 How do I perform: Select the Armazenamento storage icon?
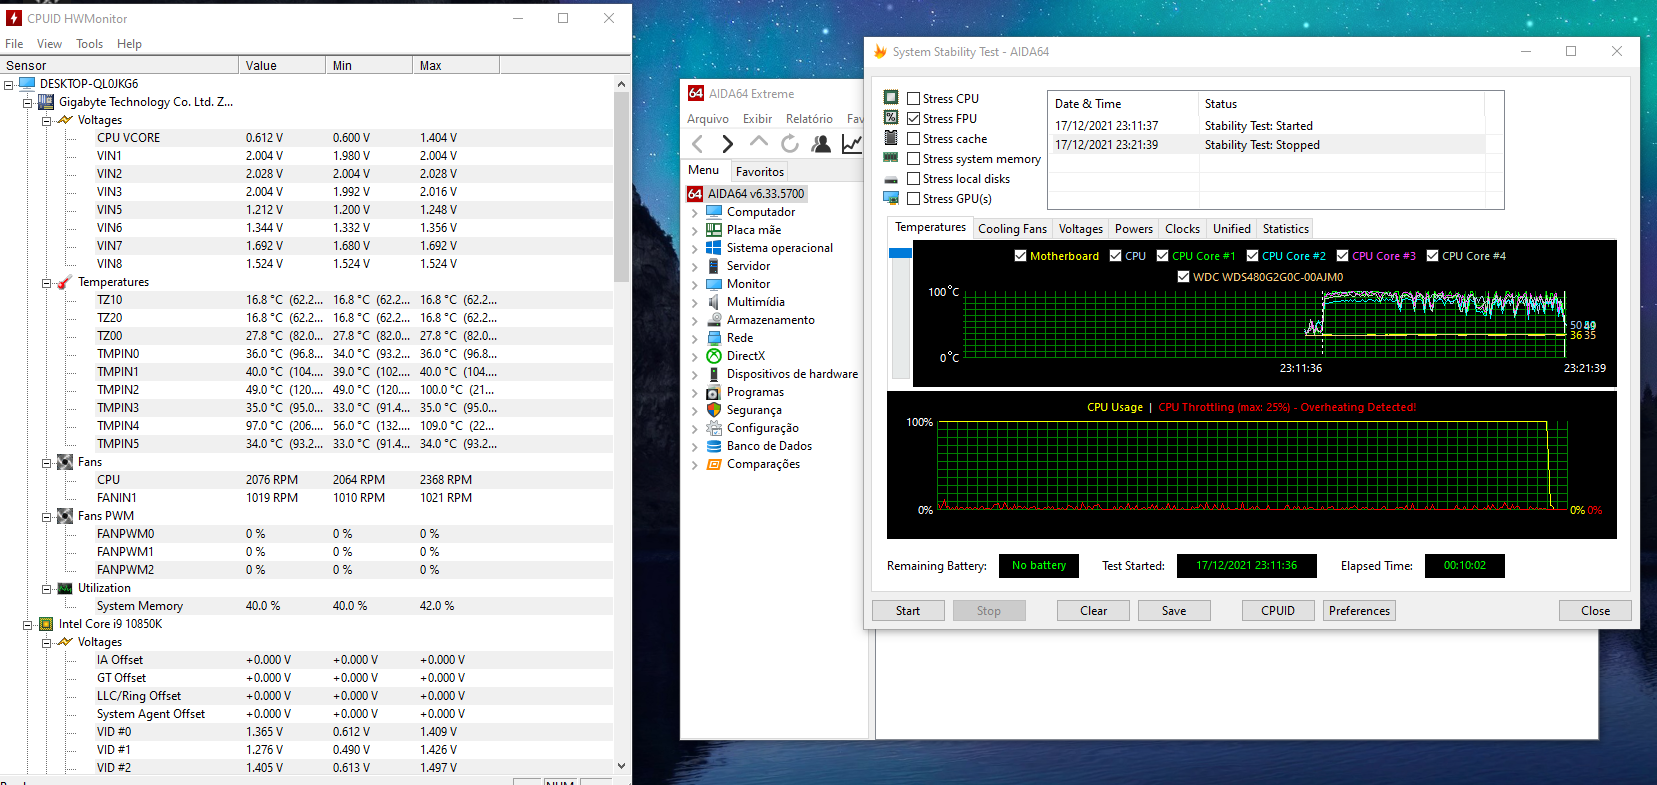[x=714, y=320]
